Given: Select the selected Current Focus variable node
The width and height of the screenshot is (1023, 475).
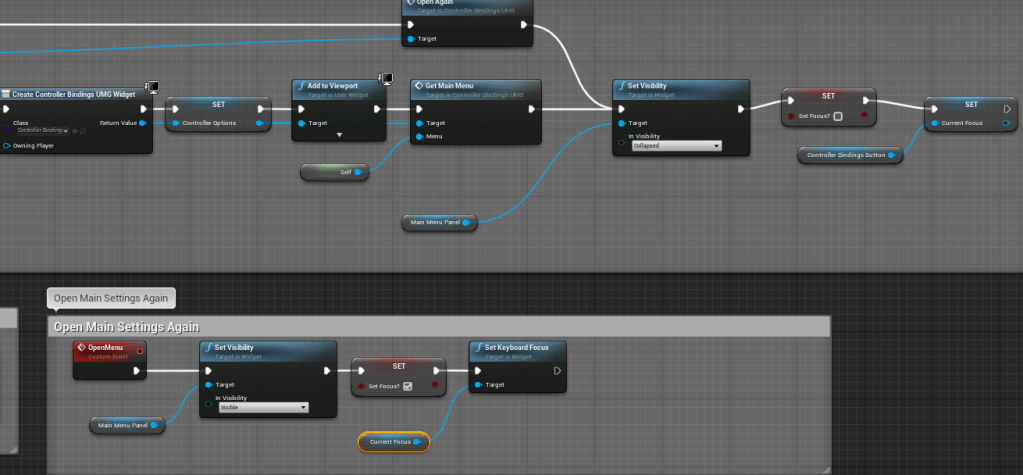Looking at the screenshot, I should point(388,441).
